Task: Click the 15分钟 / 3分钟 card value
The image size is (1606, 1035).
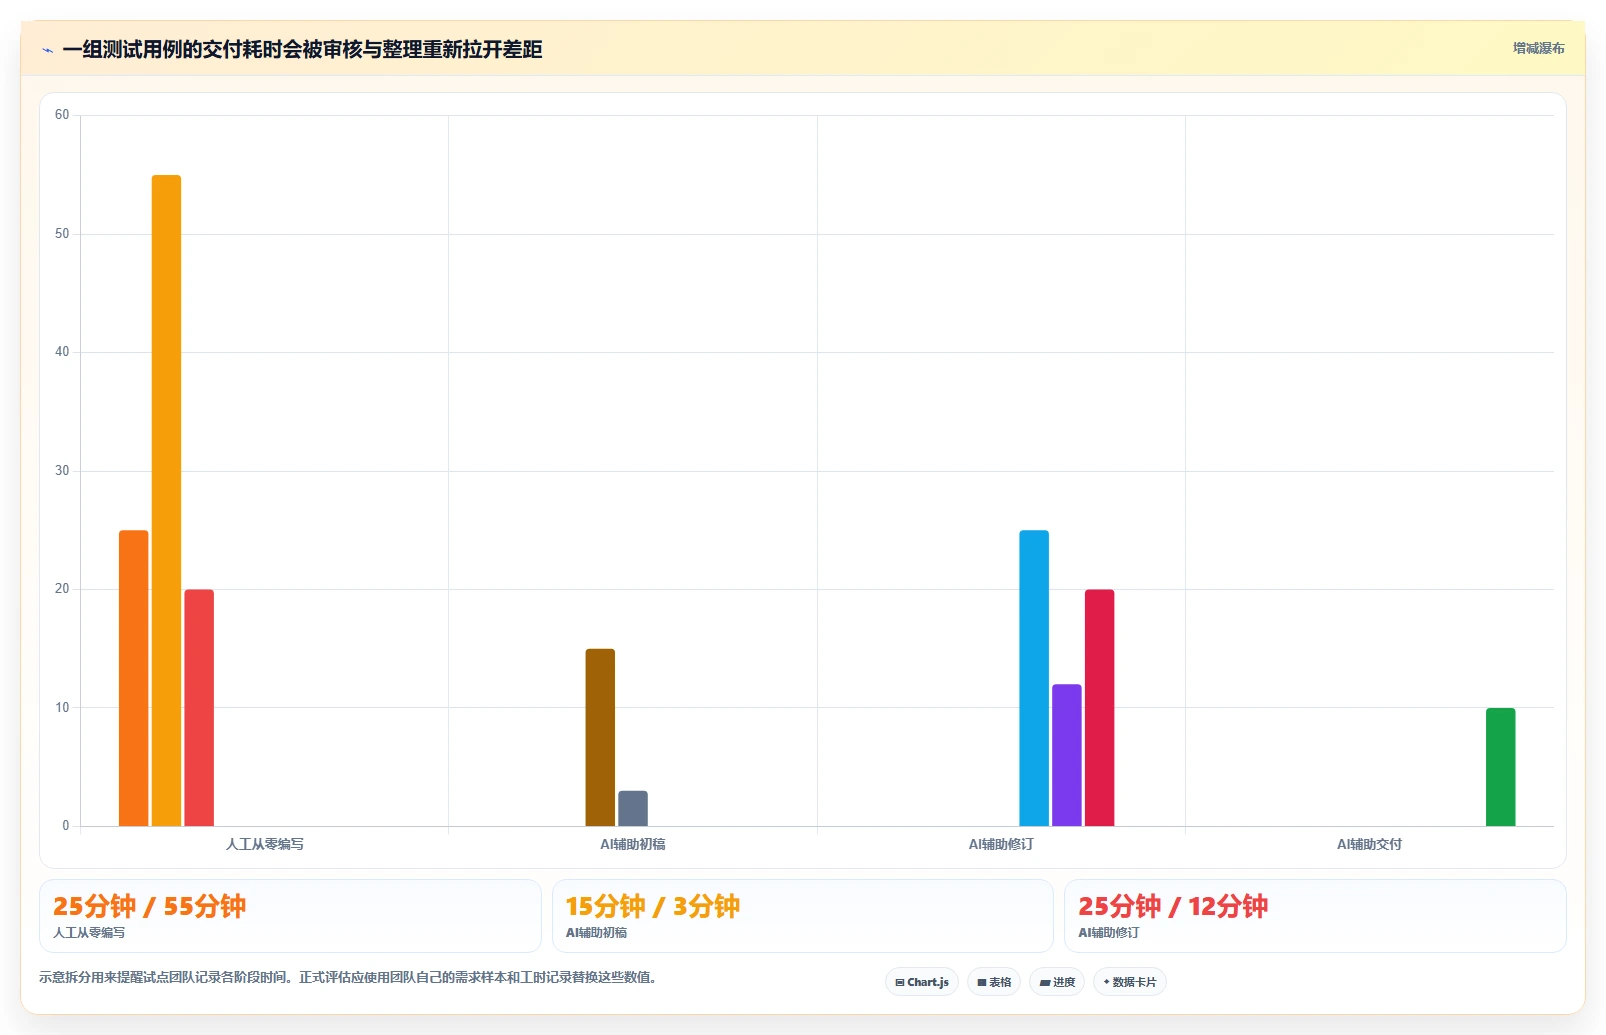Action: pos(652,906)
